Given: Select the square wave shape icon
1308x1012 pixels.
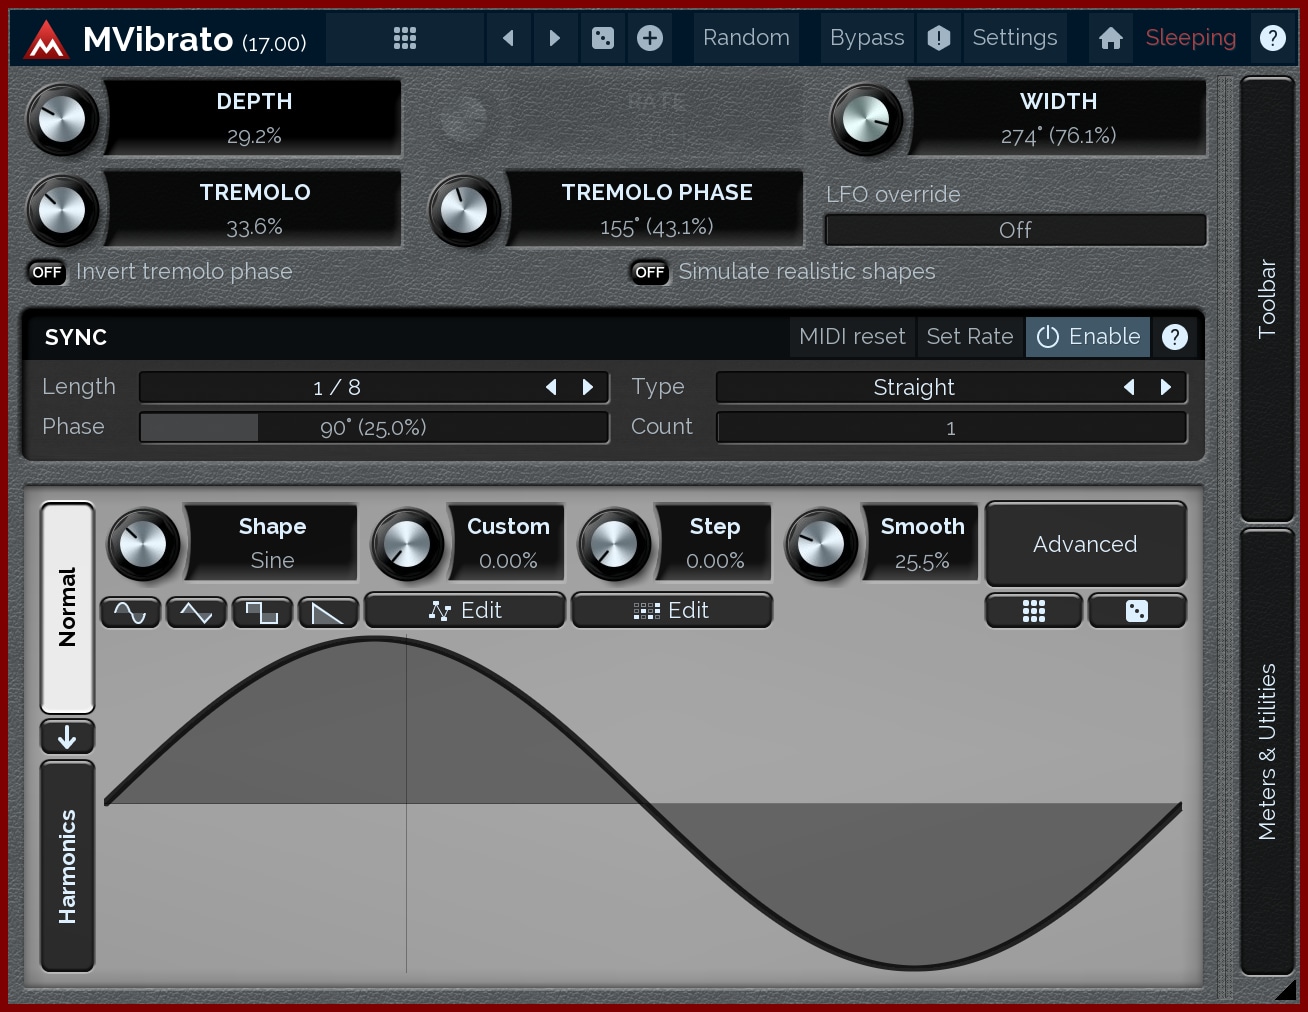Looking at the screenshot, I should tap(262, 612).
